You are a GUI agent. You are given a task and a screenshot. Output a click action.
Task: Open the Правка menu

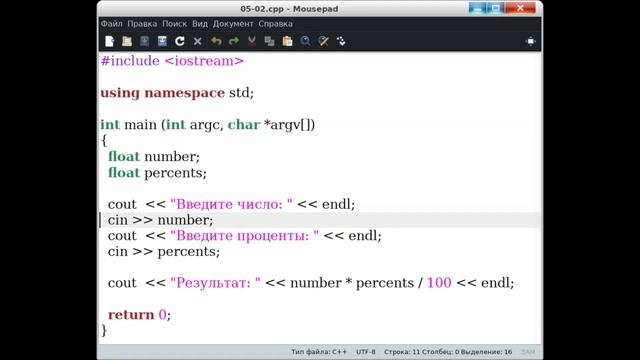142,24
